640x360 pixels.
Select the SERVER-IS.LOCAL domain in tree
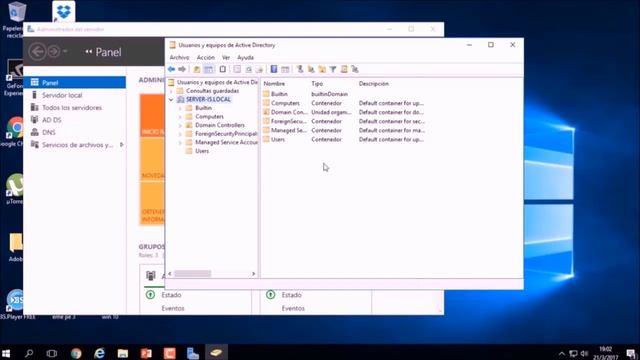208,100
